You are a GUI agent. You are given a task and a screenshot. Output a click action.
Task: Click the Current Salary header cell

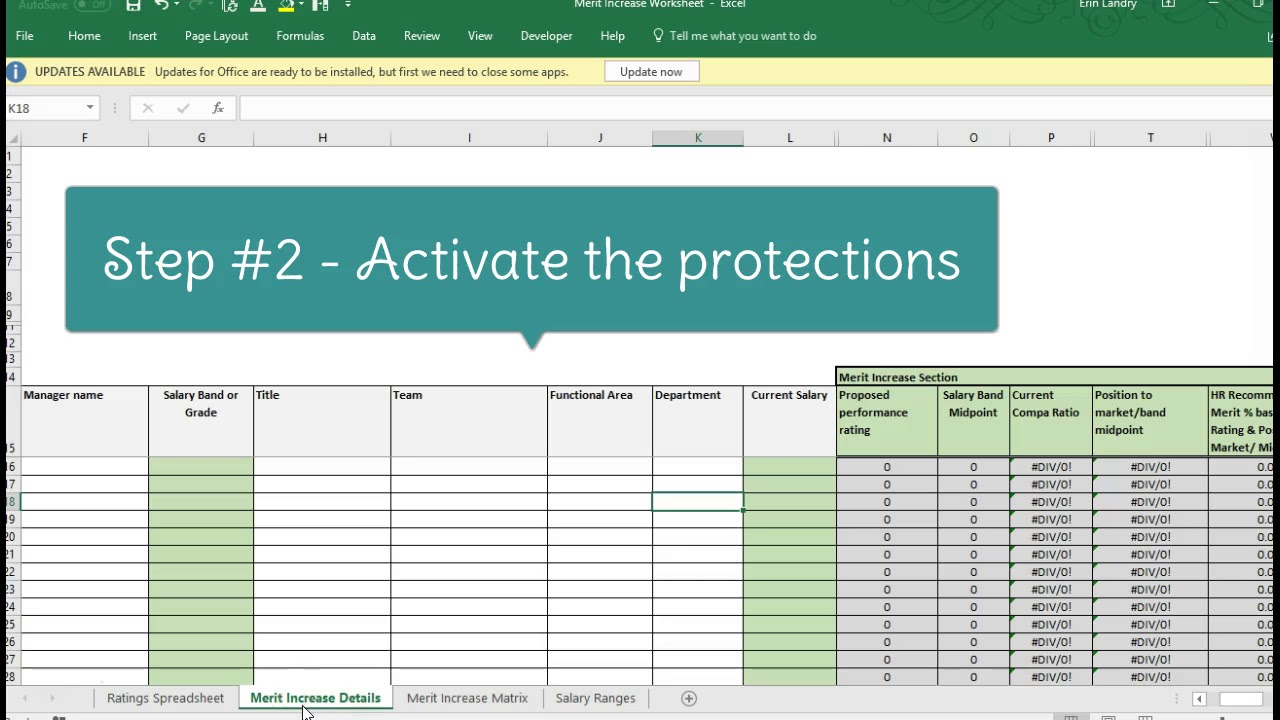click(x=790, y=421)
